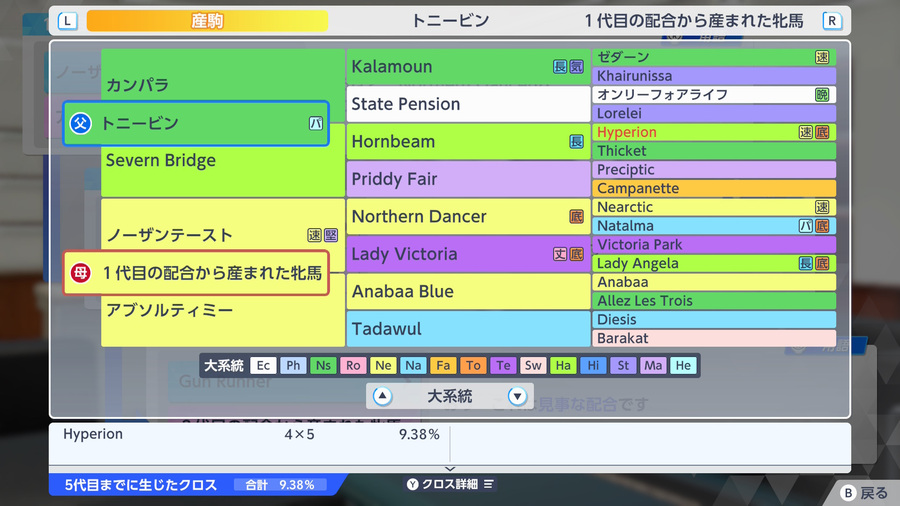Click the 底 badge on Northern Dancer
The width and height of the screenshot is (900, 506).
click(576, 216)
